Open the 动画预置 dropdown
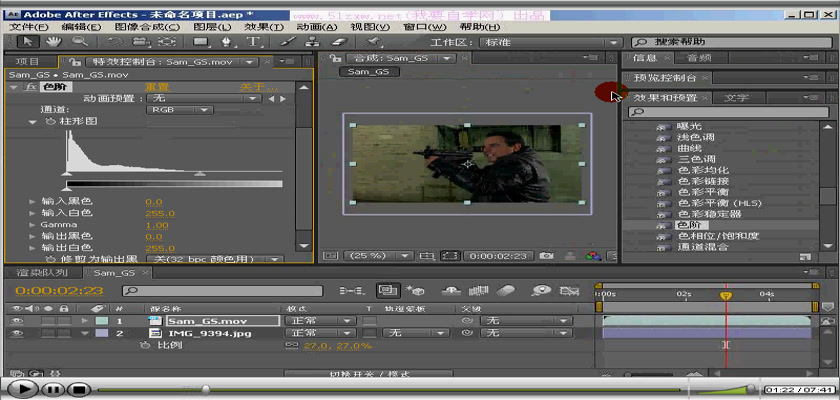The height and width of the screenshot is (400, 840). (x=204, y=99)
